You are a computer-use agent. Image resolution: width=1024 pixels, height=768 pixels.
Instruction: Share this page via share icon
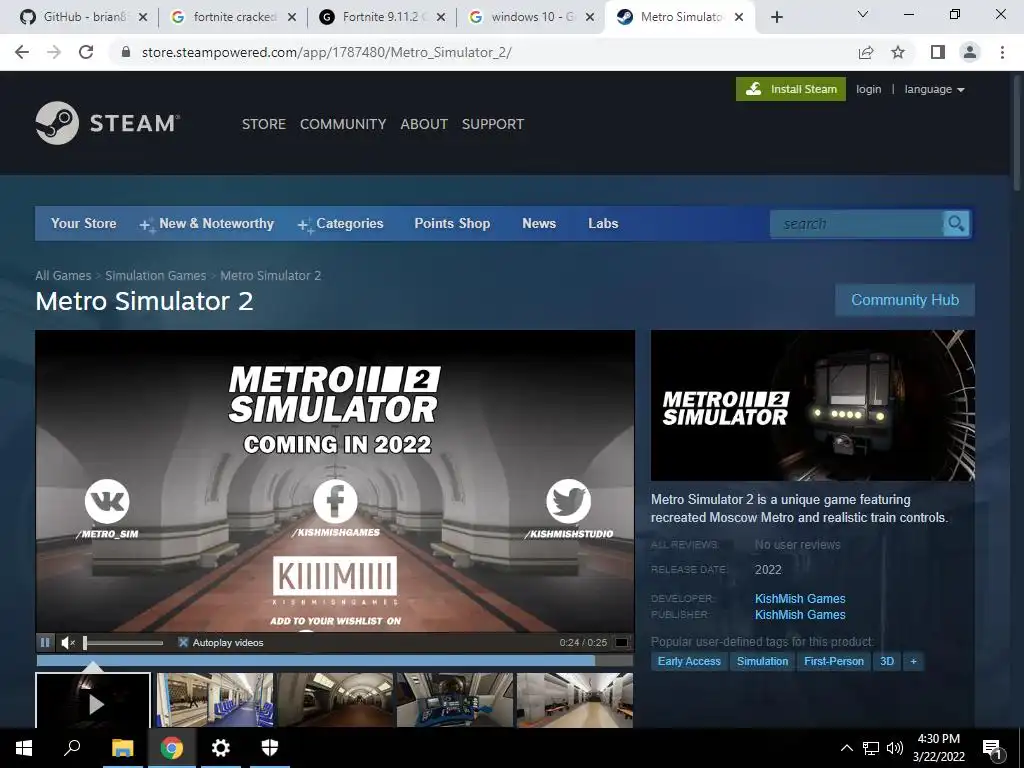pos(866,52)
